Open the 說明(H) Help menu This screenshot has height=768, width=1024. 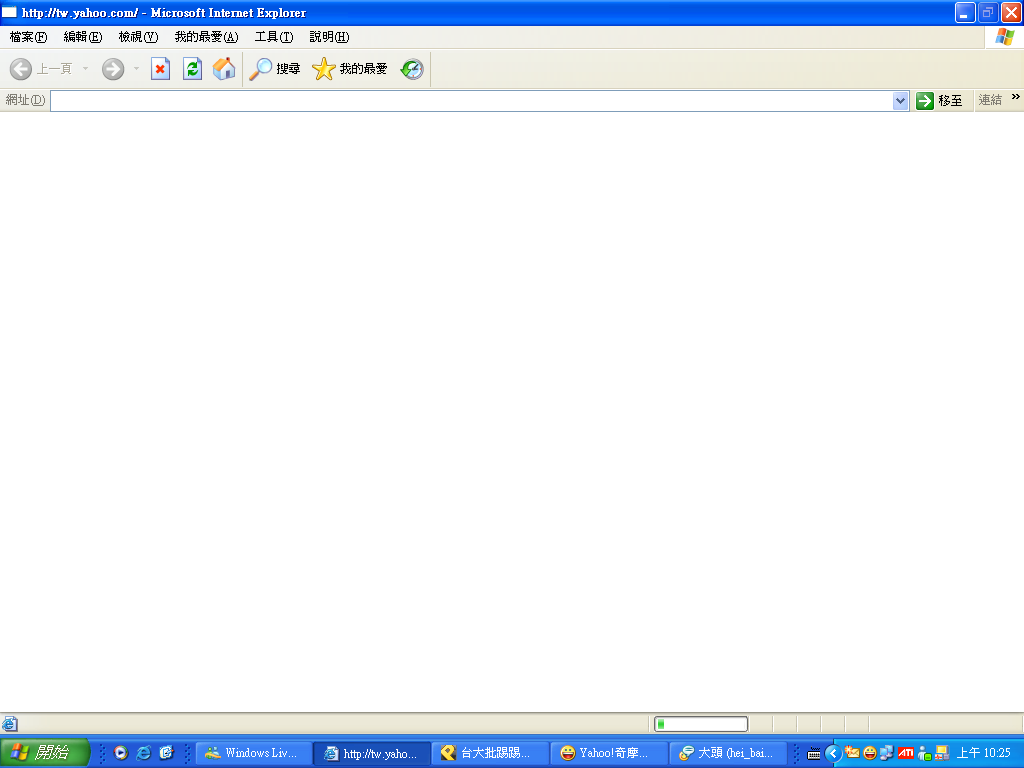pyautogui.click(x=329, y=37)
